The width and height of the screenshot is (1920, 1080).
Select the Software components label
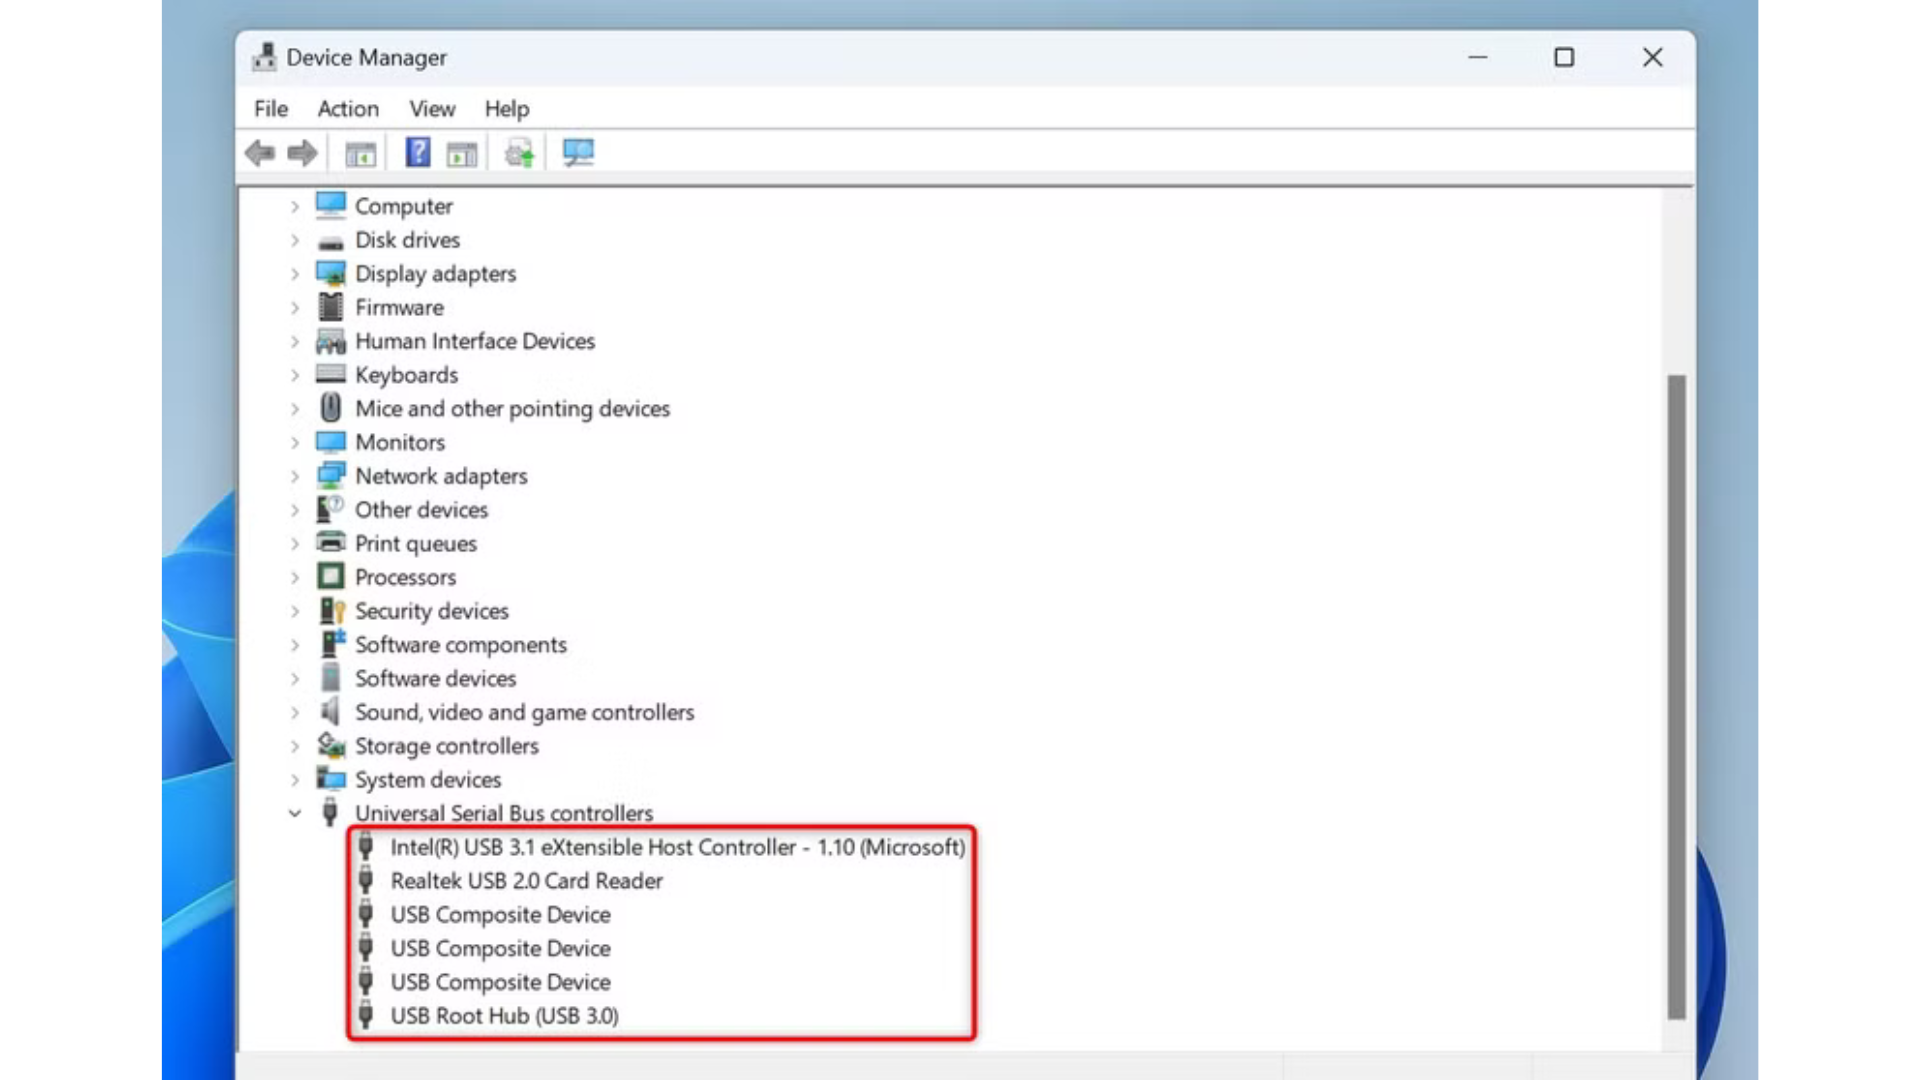[x=461, y=645]
